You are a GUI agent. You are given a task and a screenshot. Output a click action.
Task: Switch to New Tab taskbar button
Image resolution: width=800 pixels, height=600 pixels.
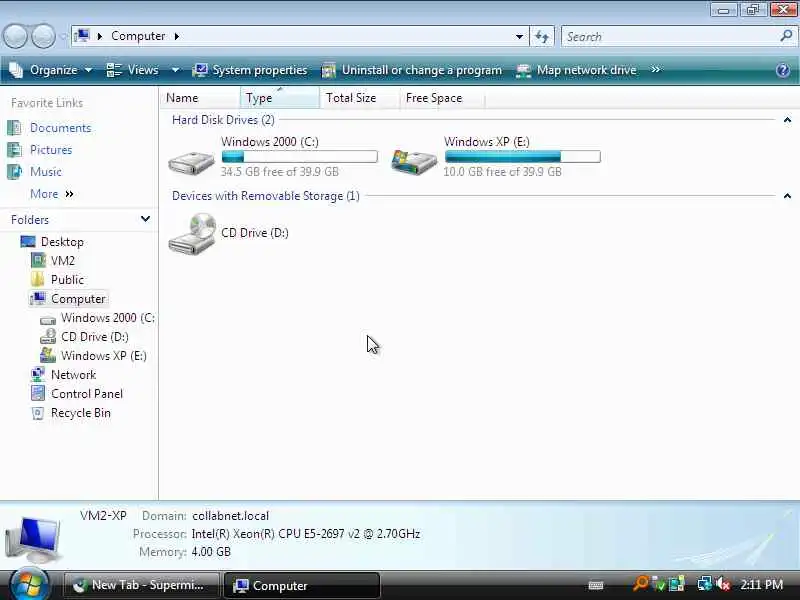pyautogui.click(x=141, y=585)
